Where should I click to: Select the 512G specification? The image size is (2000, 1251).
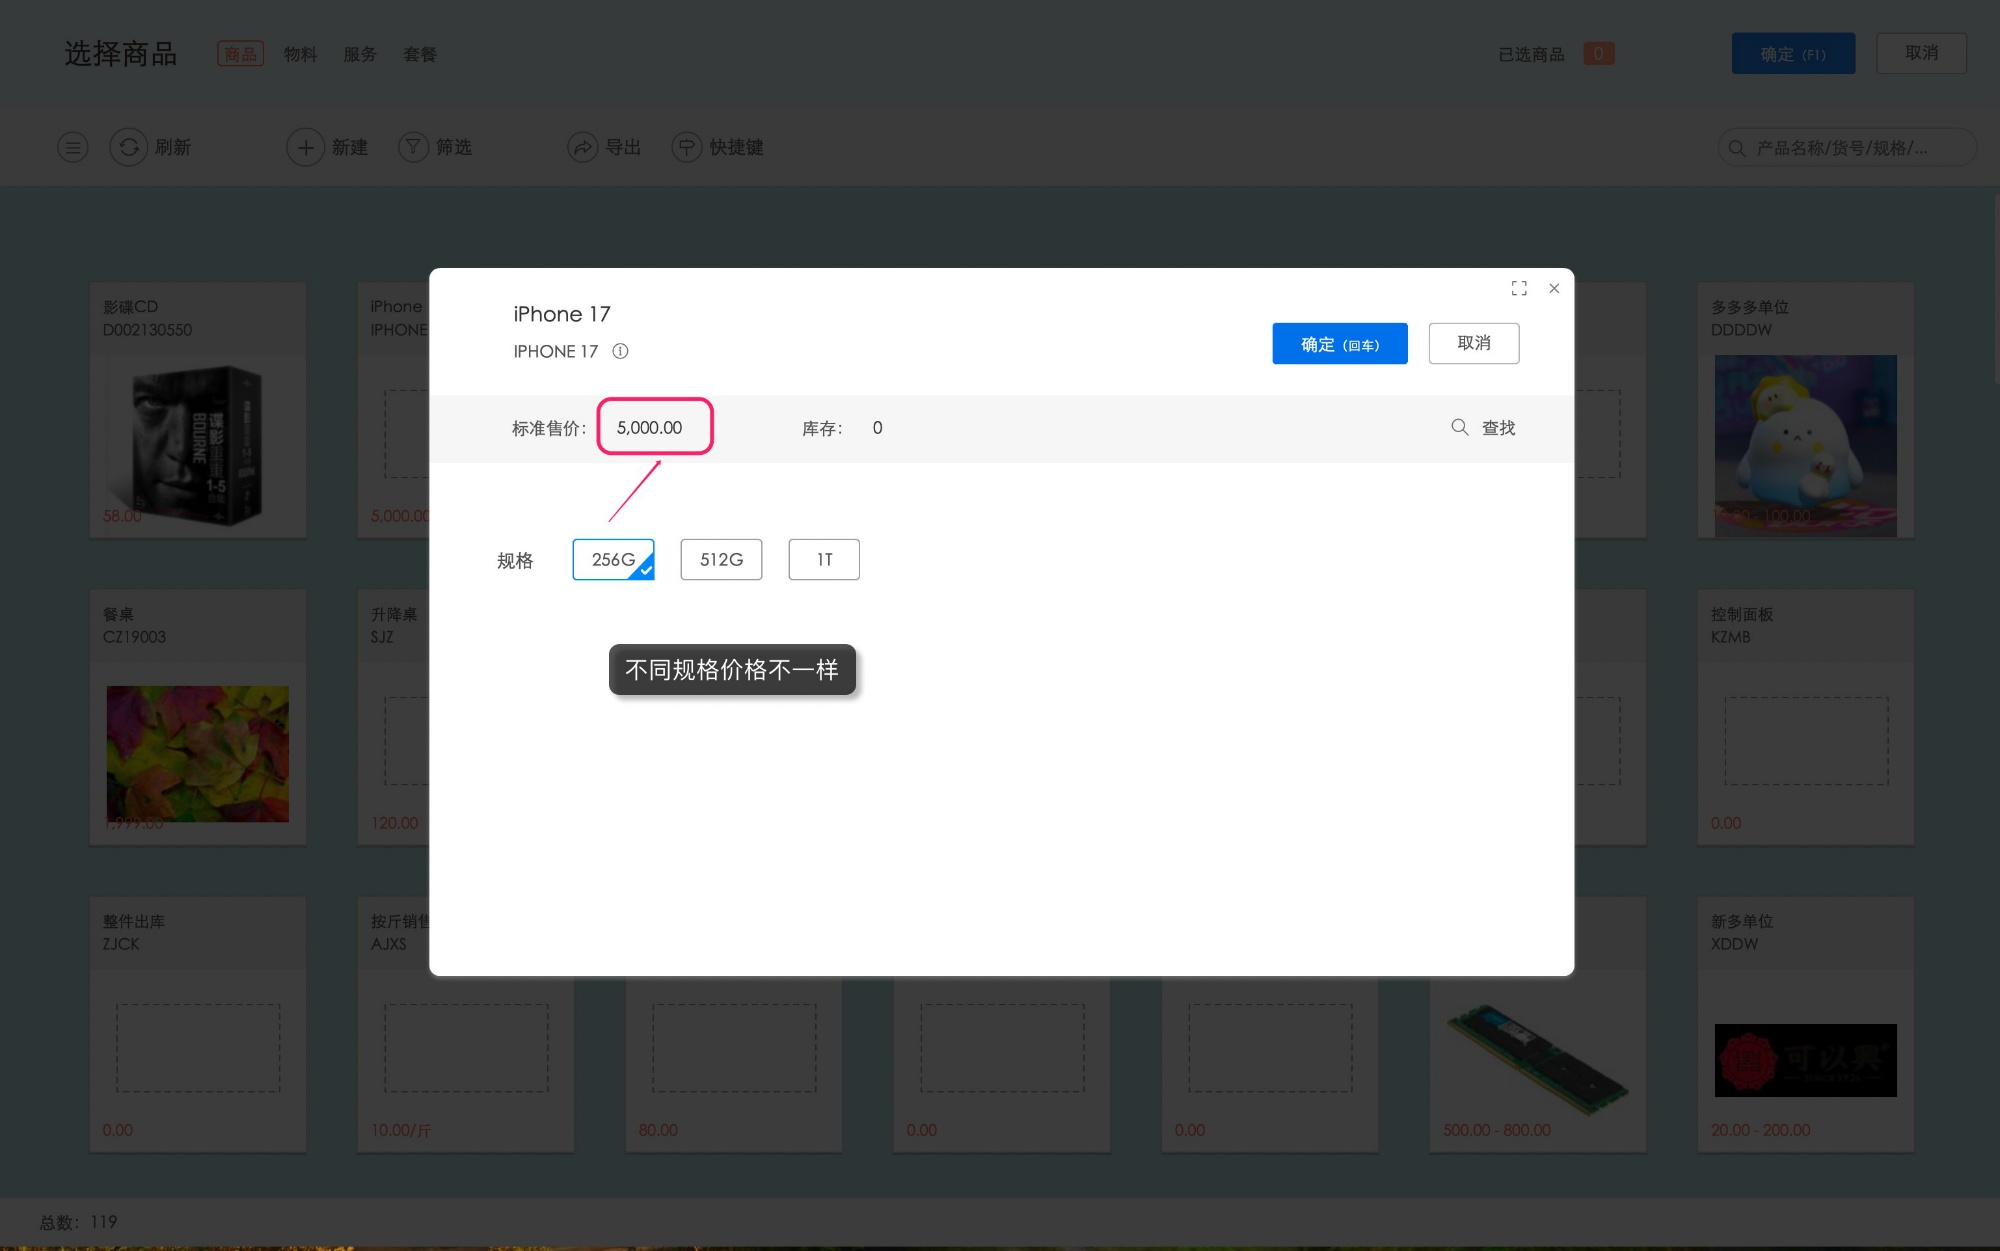(721, 559)
